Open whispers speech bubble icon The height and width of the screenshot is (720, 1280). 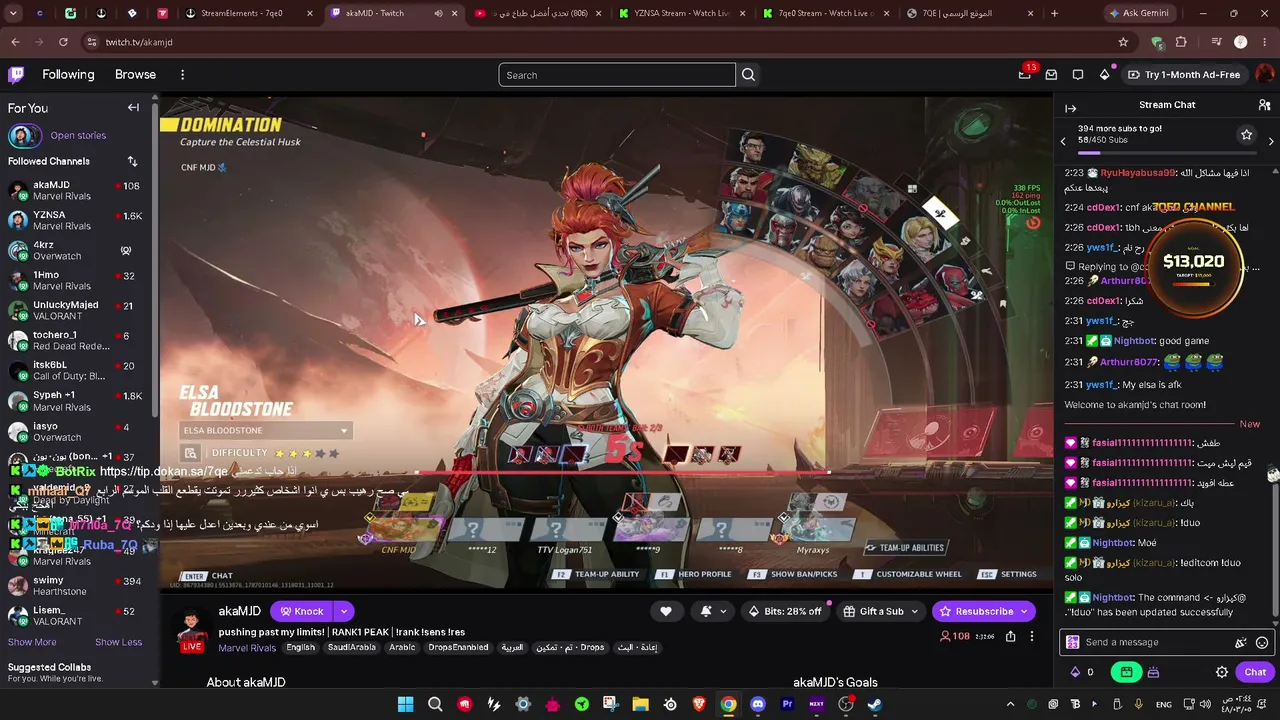(x=1078, y=75)
